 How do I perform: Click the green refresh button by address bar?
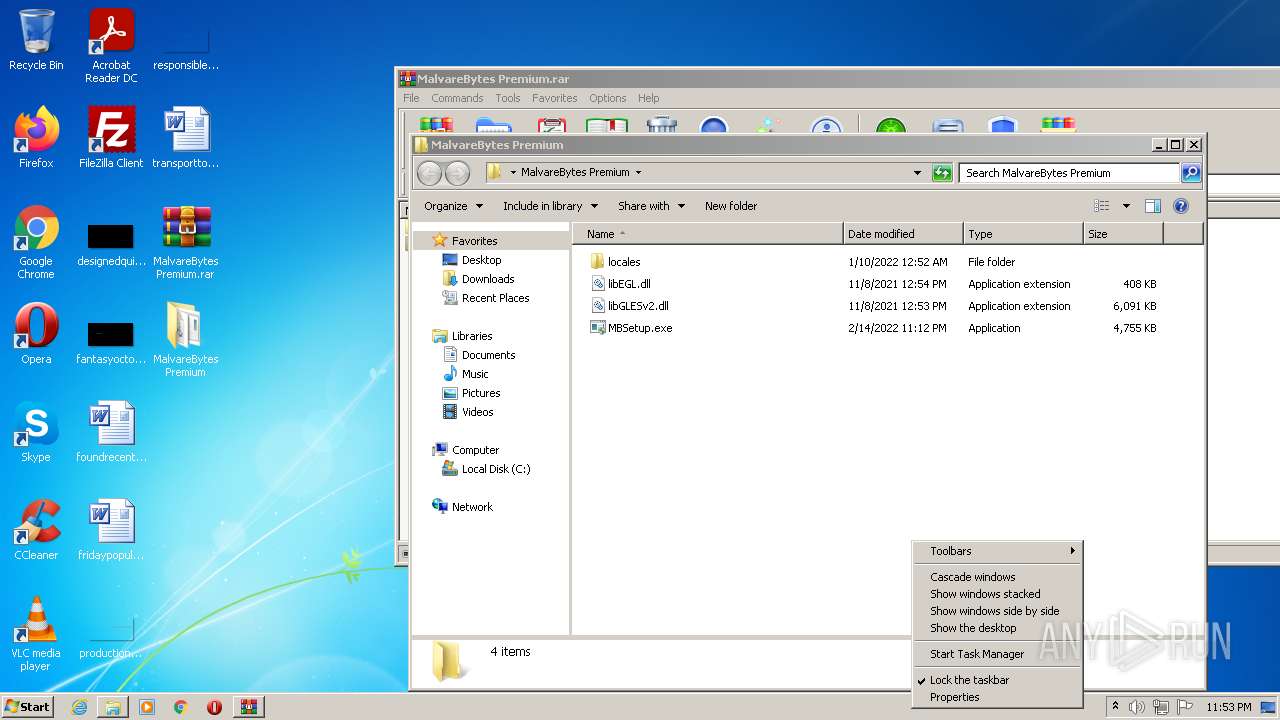(x=942, y=173)
